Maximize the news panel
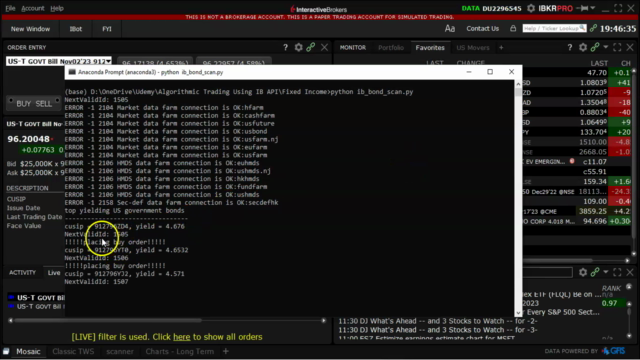Screen dimensions: 640x360 (x=617, y=272)
